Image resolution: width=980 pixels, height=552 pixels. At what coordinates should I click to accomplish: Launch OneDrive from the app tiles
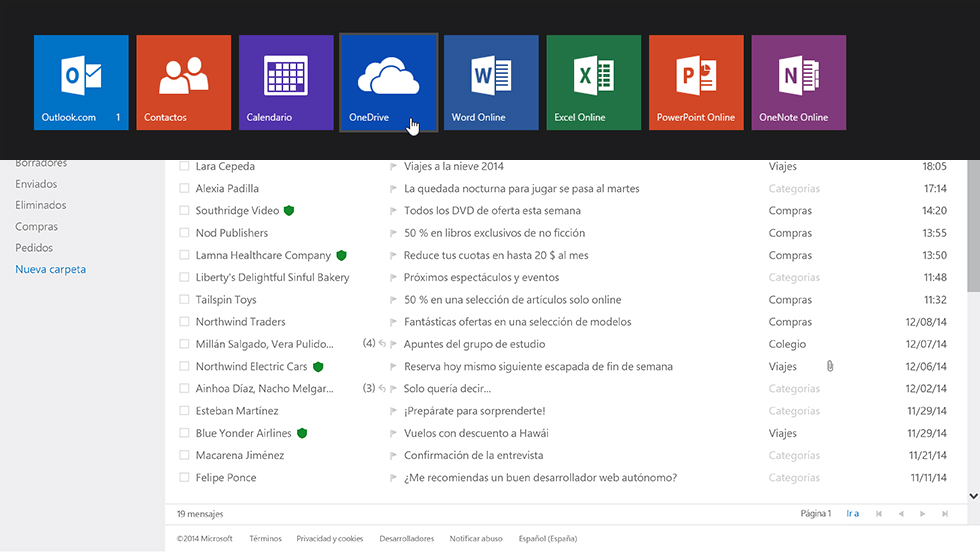(x=389, y=83)
